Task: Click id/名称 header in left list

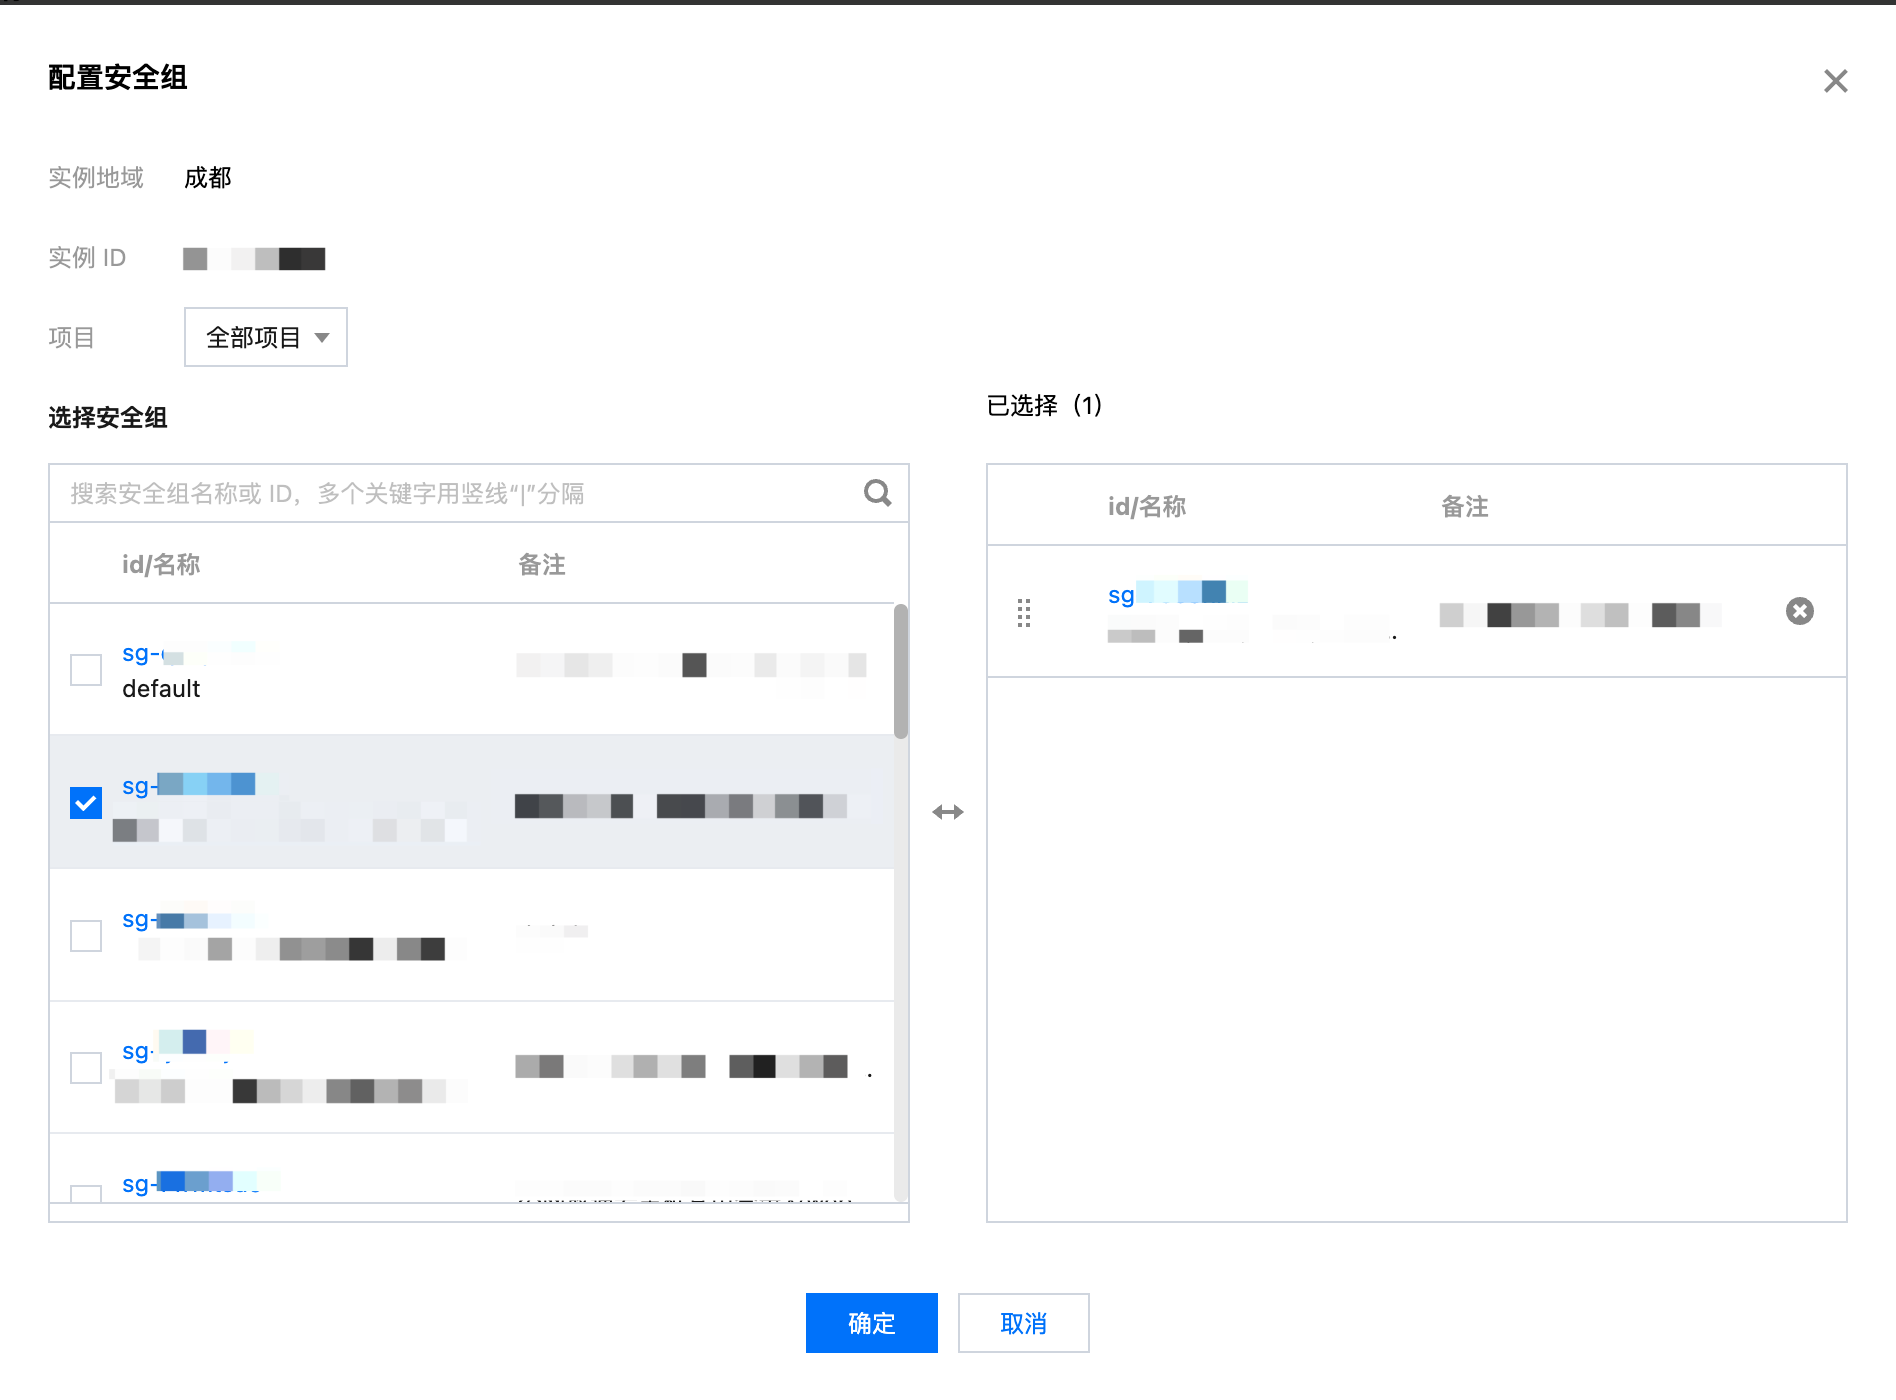Action: coord(161,565)
